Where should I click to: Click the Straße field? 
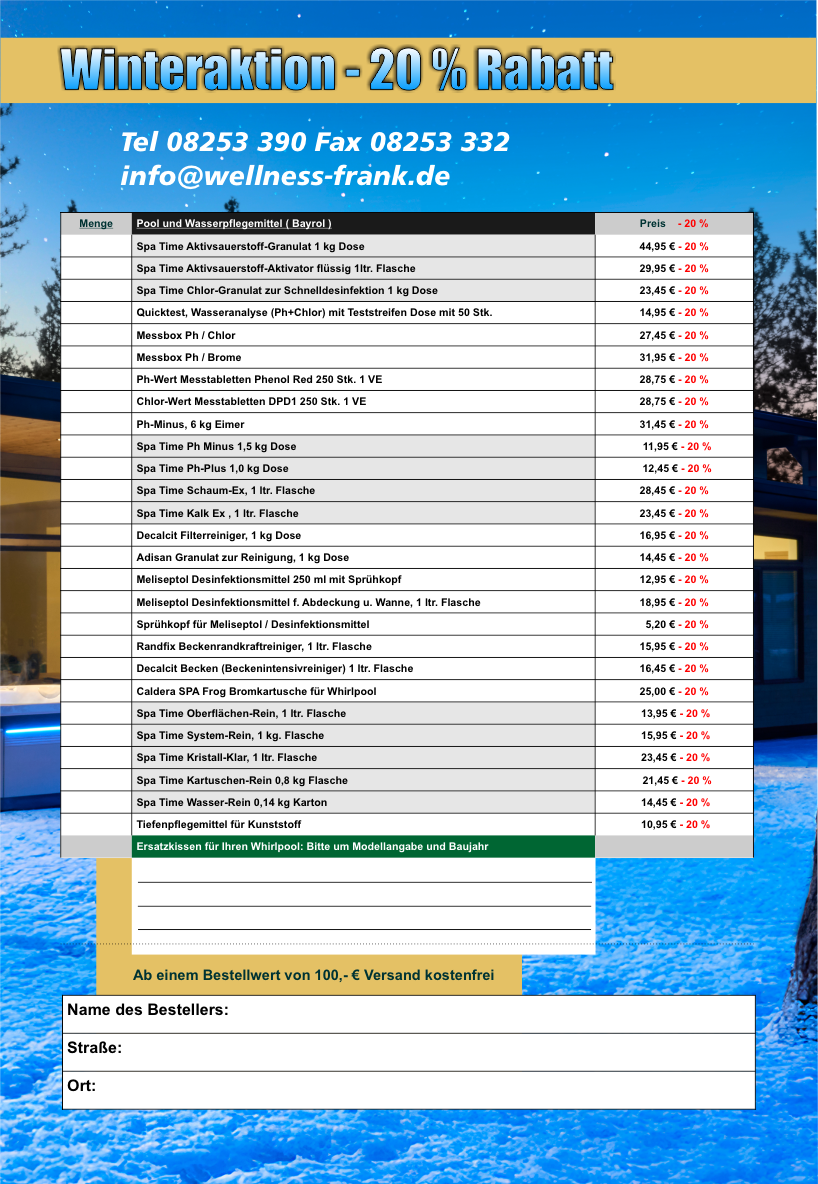pyautogui.click(x=409, y=1052)
